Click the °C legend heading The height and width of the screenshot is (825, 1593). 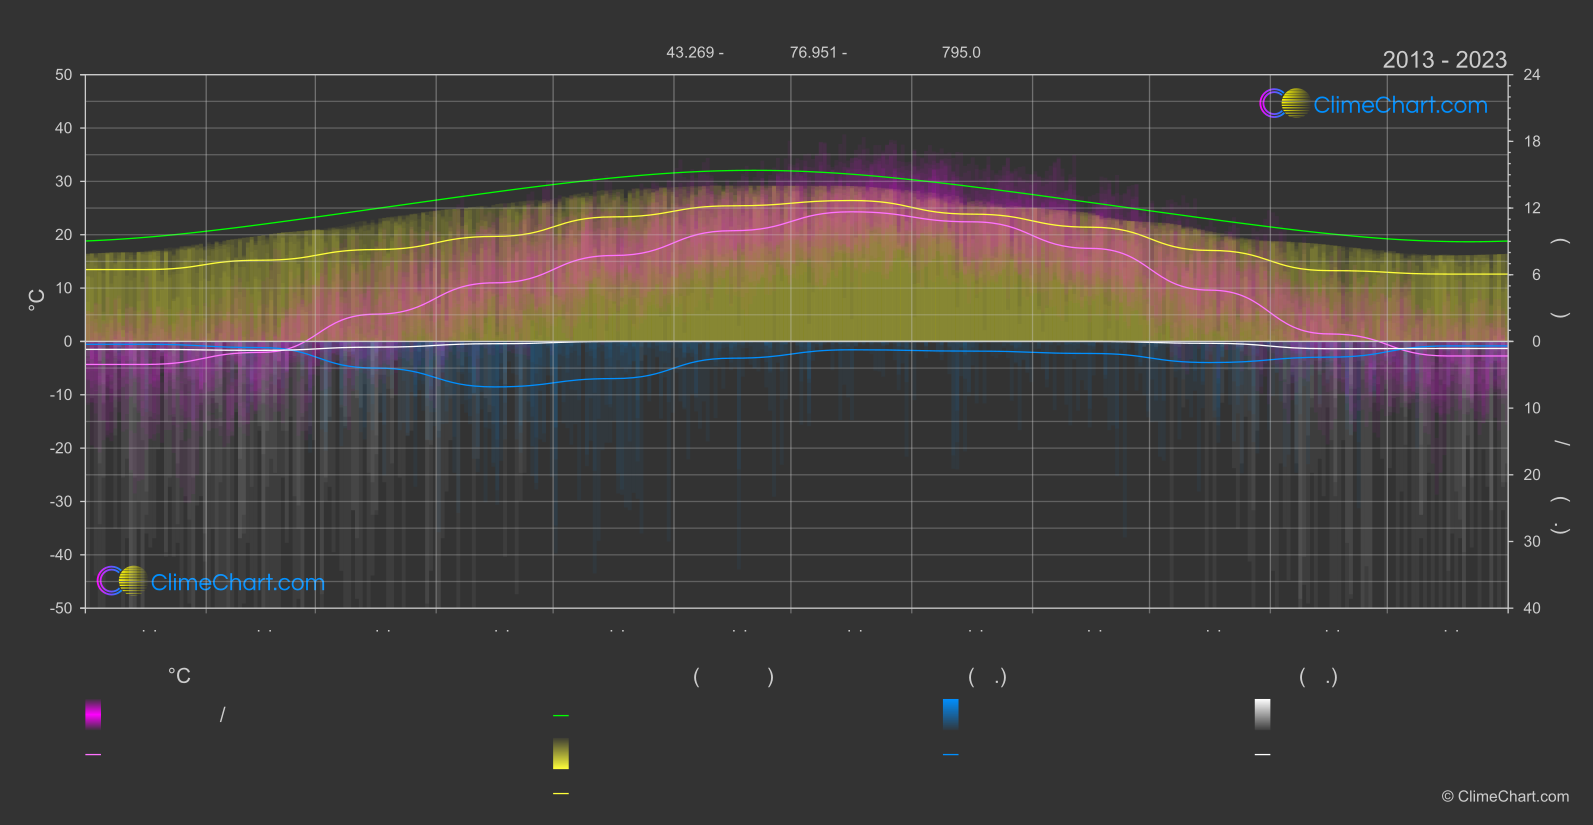coord(179,676)
